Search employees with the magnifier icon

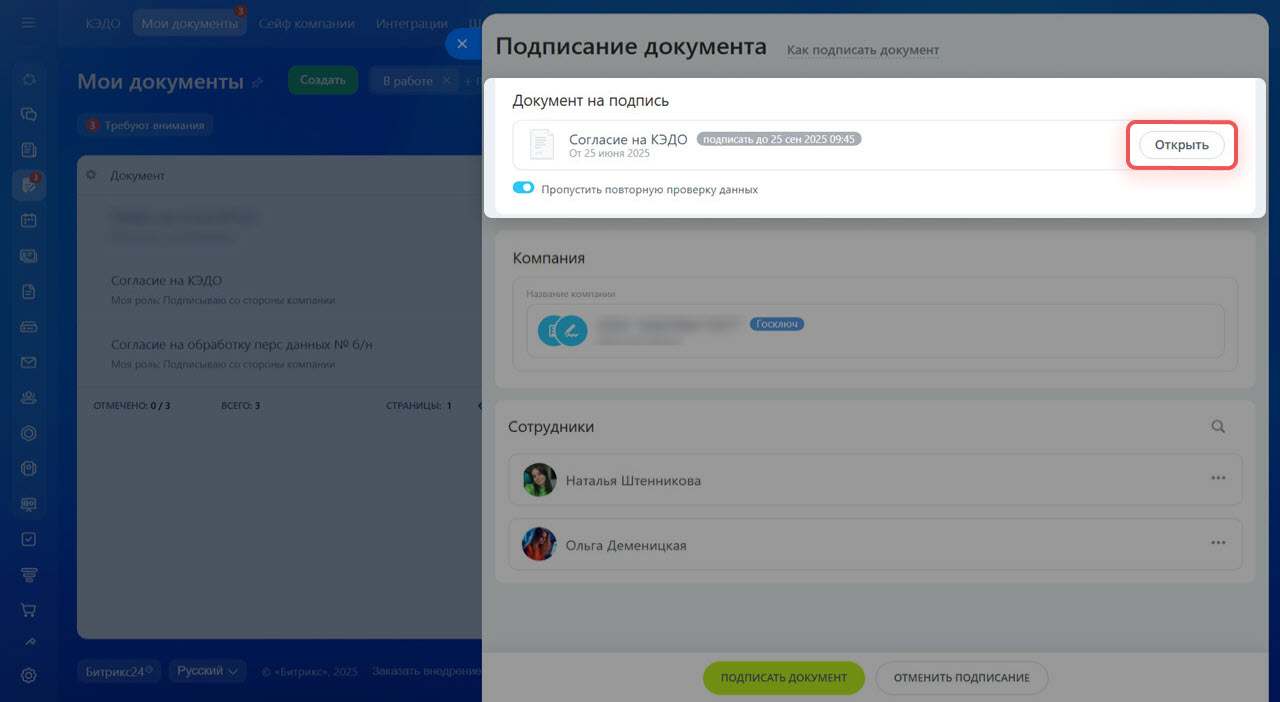1218,426
